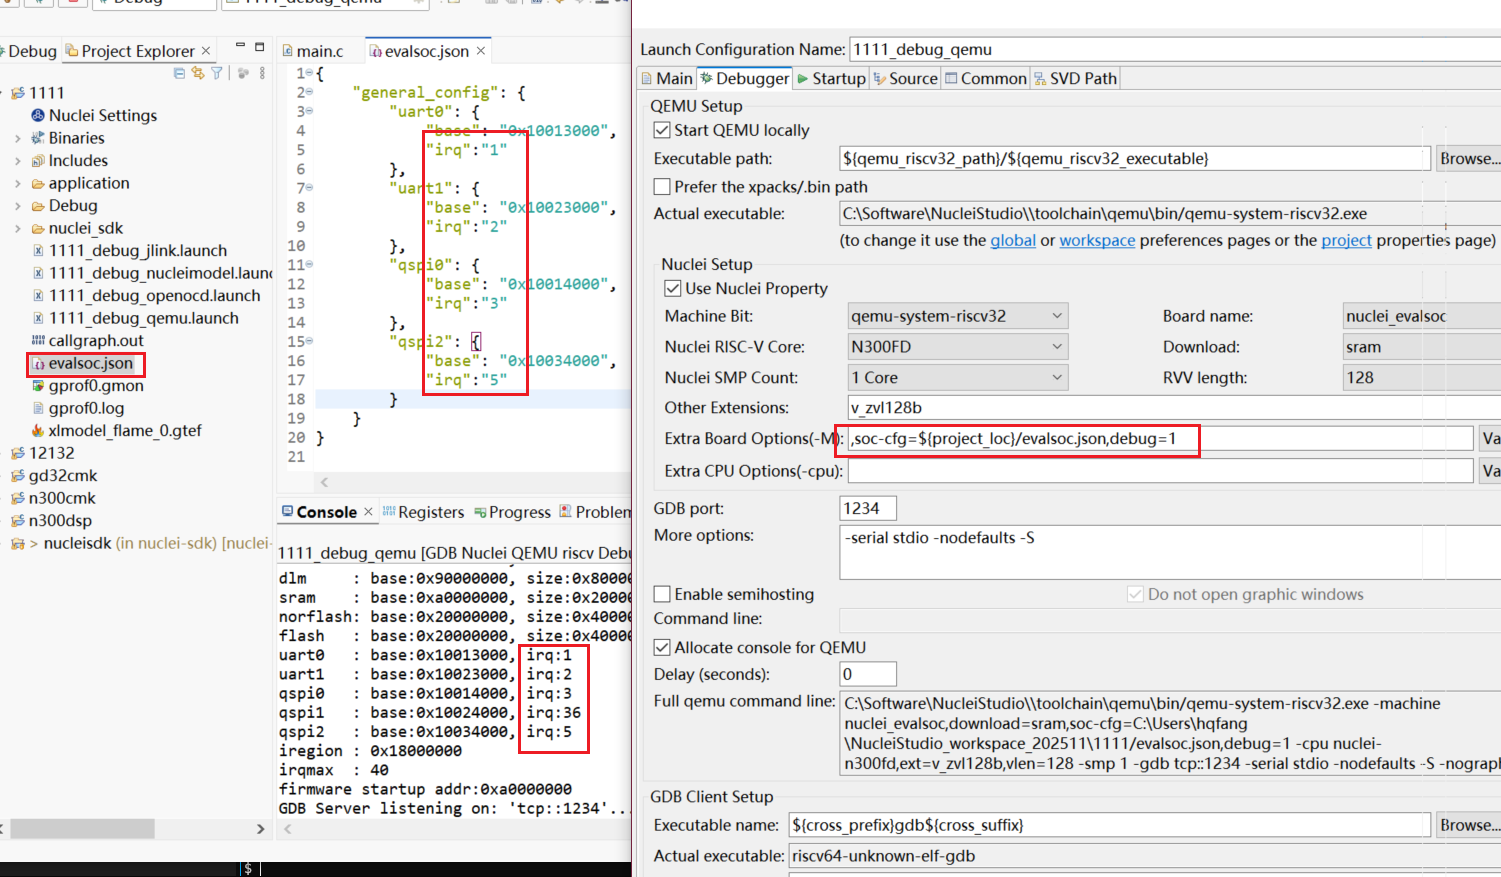Enable semihosting checkbox

[662, 594]
